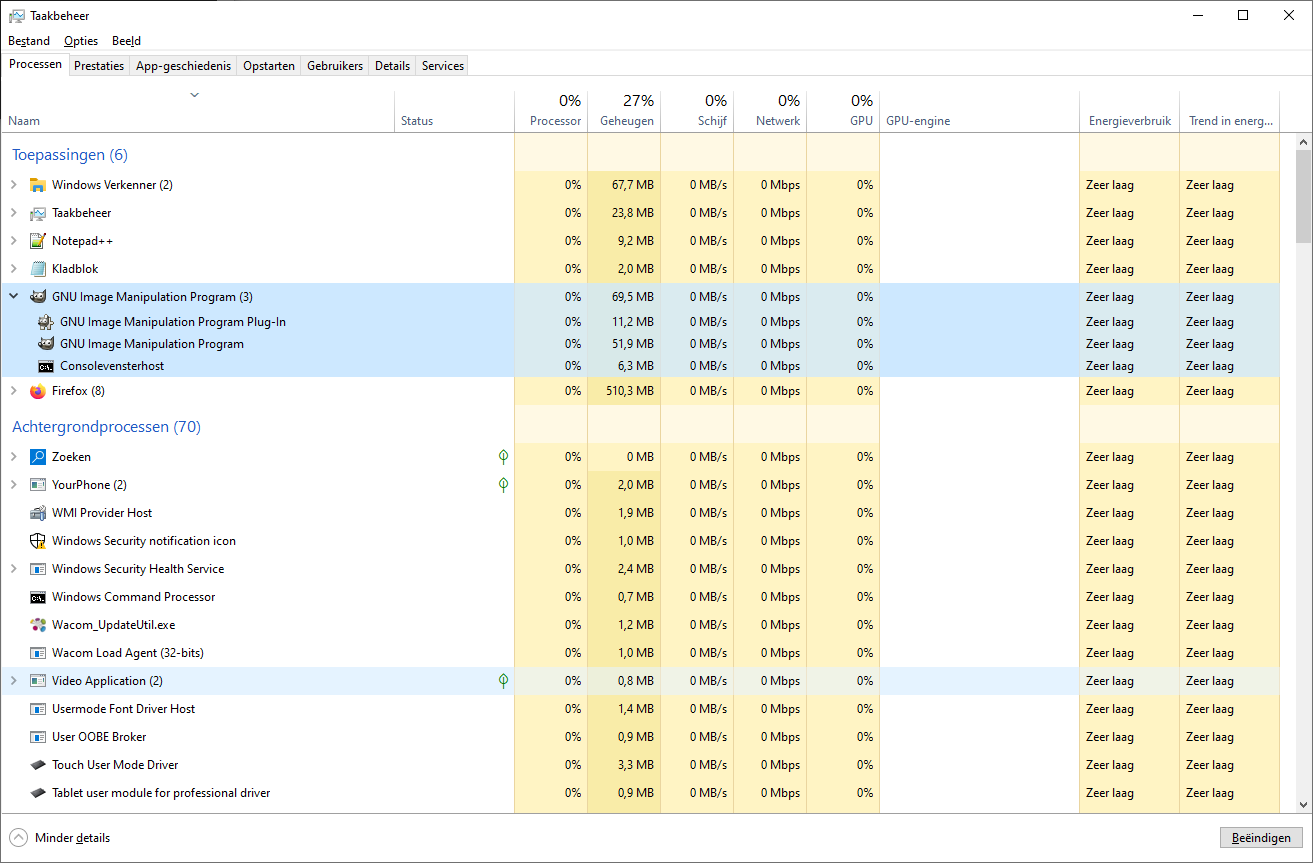Click the green leaf status icon for Video Application
Image resolution: width=1313 pixels, height=863 pixels.
click(x=504, y=681)
